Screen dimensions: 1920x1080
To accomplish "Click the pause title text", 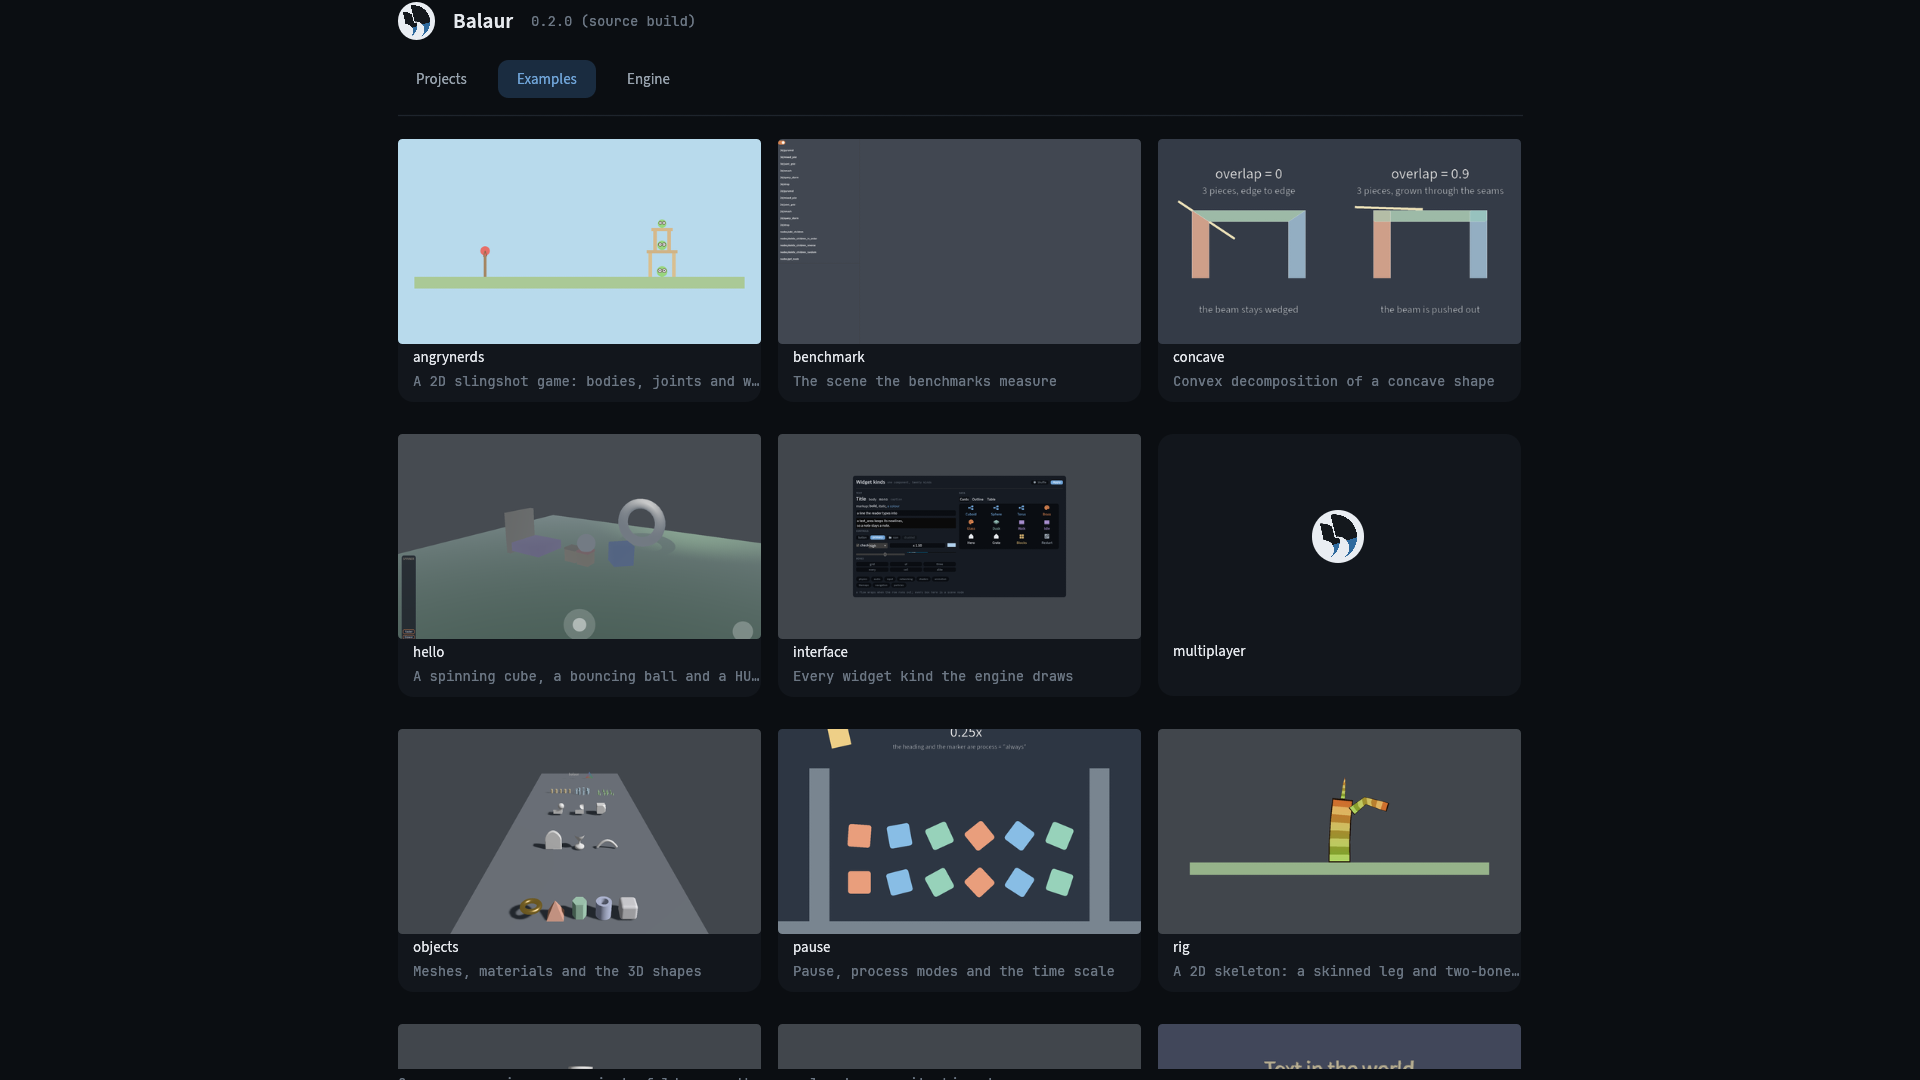I will [x=811, y=947].
